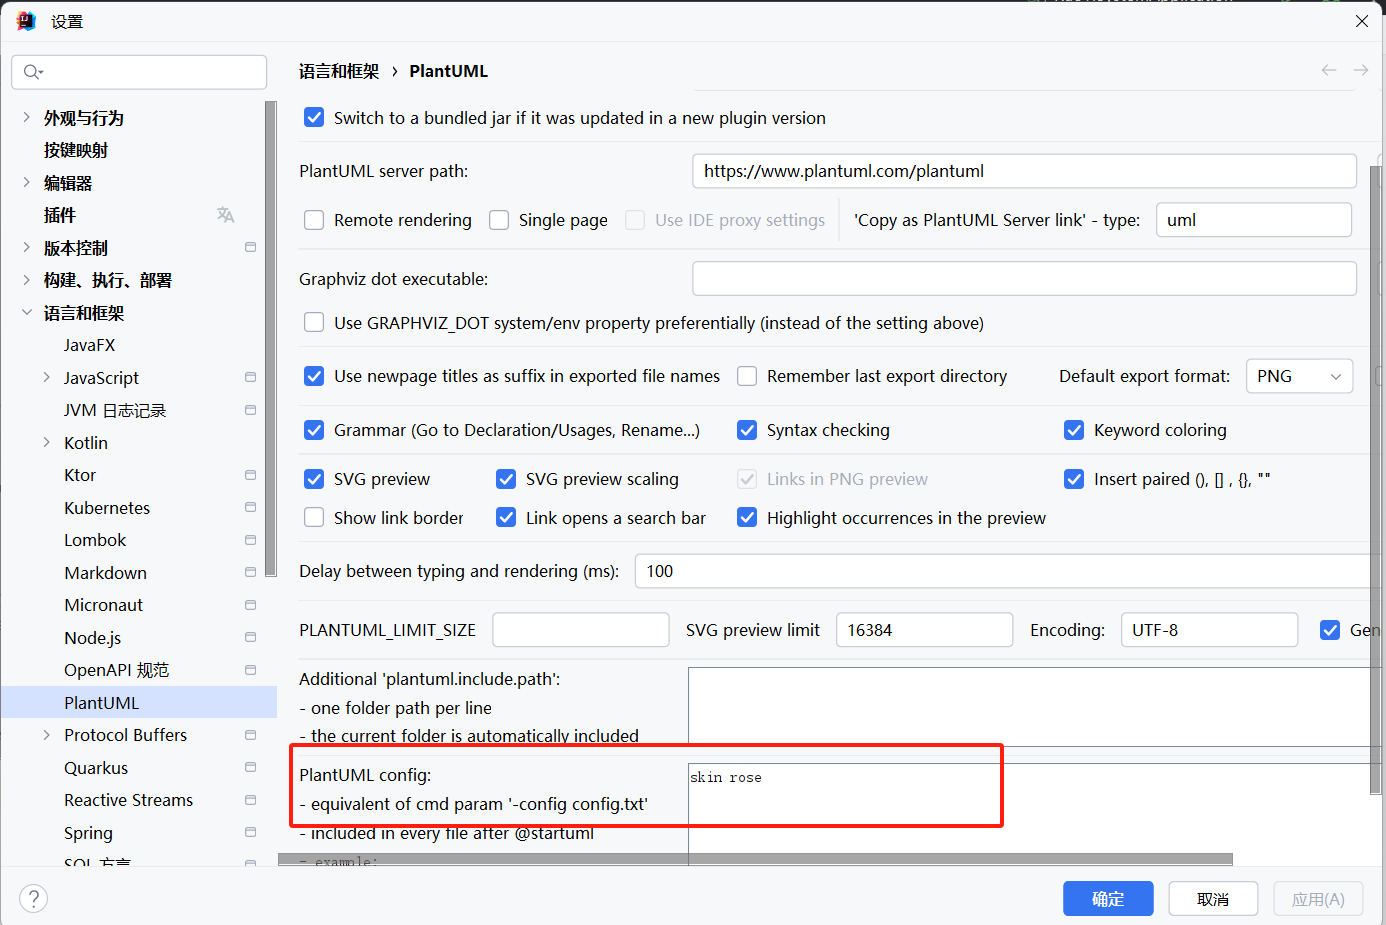Open the 按键映射 settings page
The height and width of the screenshot is (925, 1386).
pos(76,150)
